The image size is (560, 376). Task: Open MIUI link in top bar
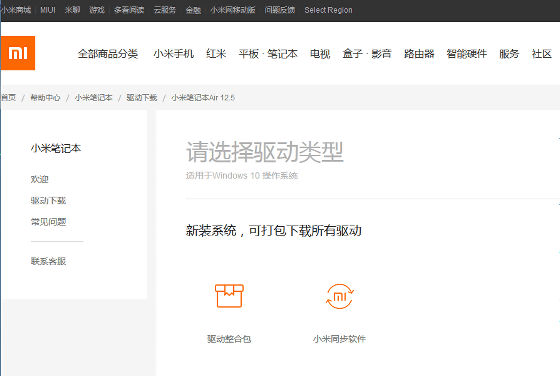click(x=48, y=10)
